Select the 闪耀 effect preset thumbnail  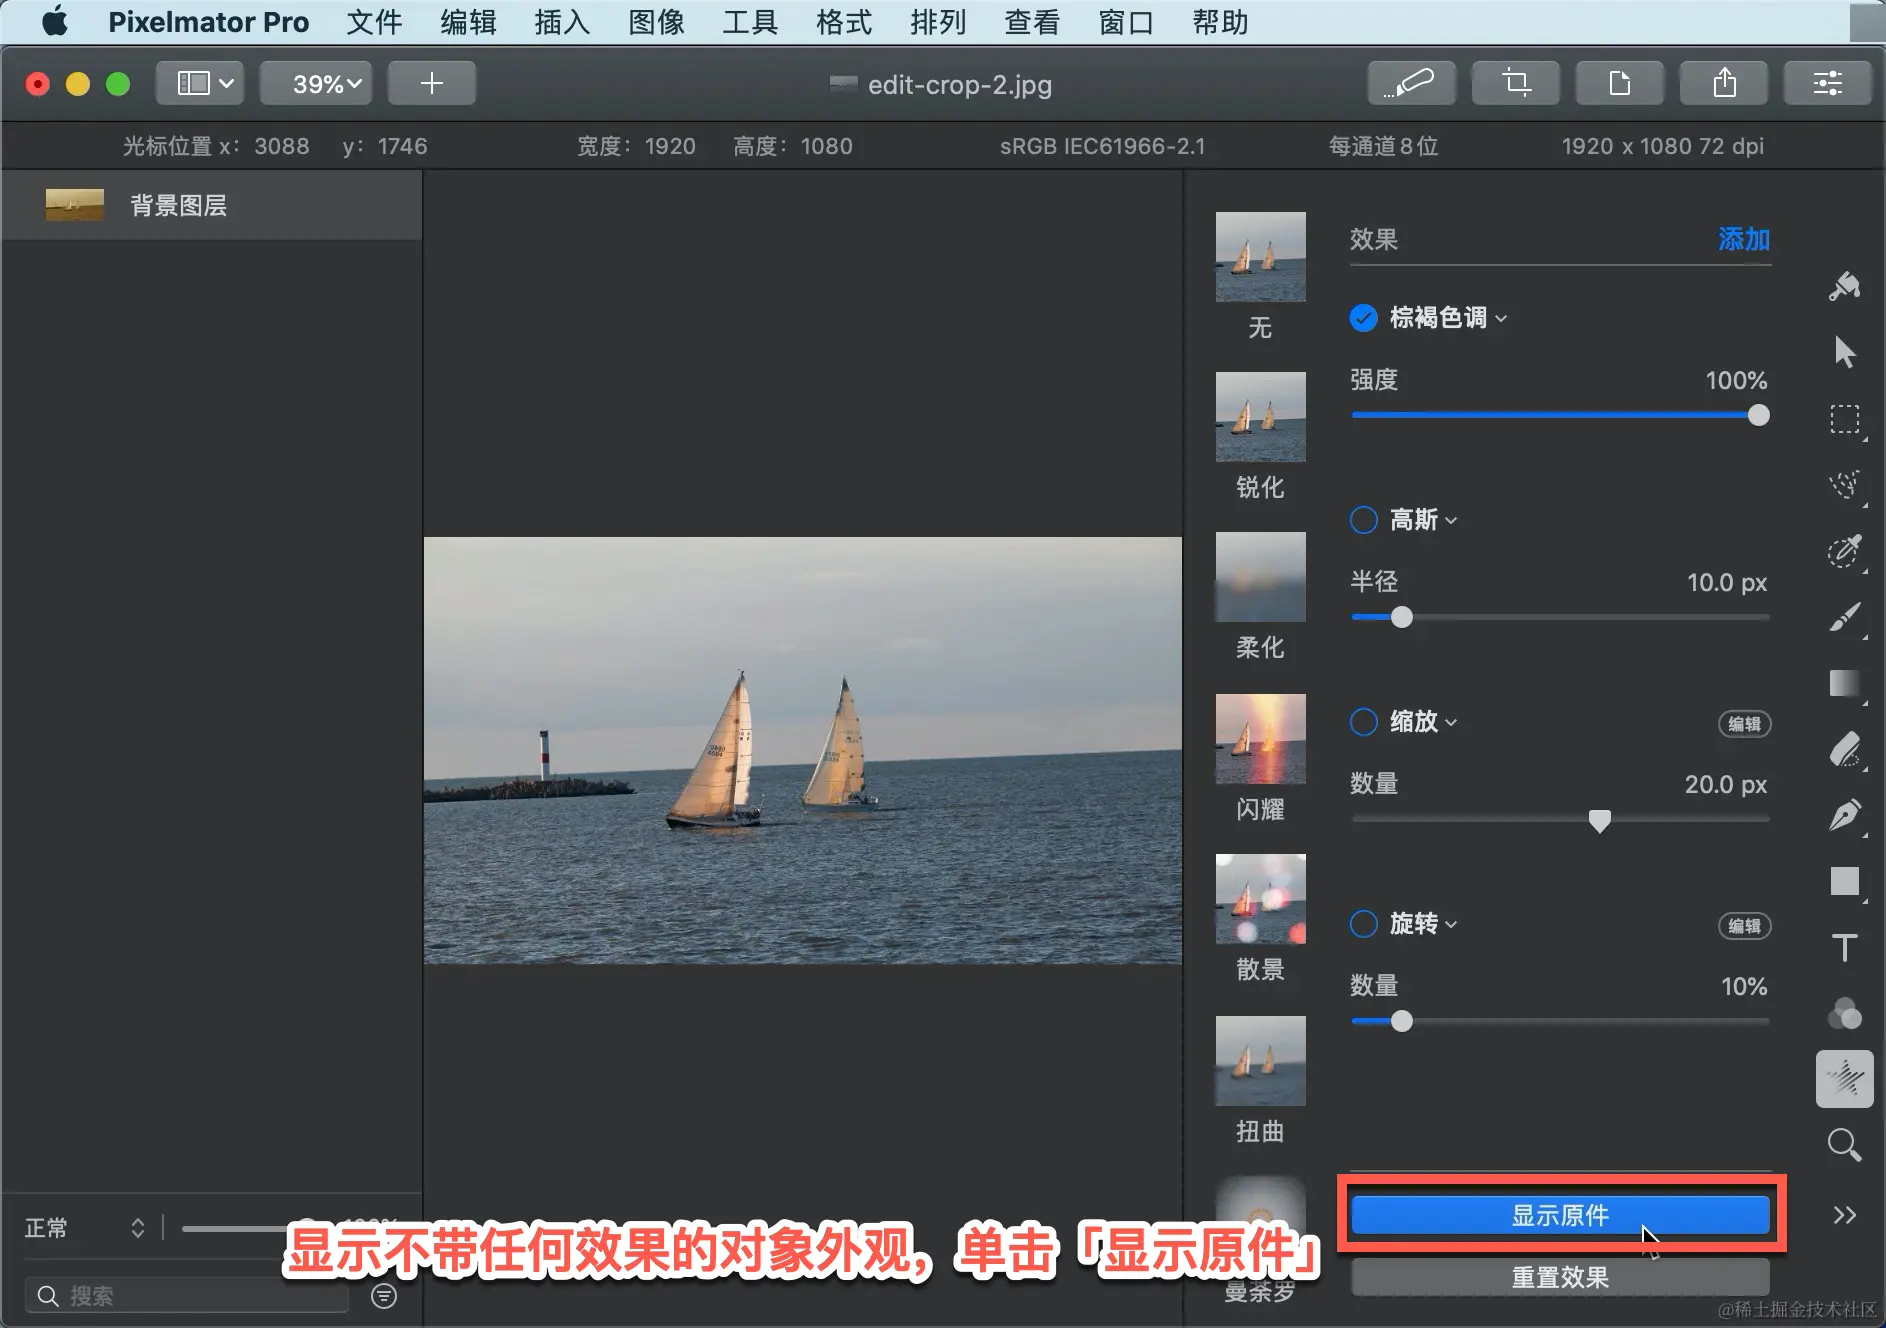pos(1260,739)
